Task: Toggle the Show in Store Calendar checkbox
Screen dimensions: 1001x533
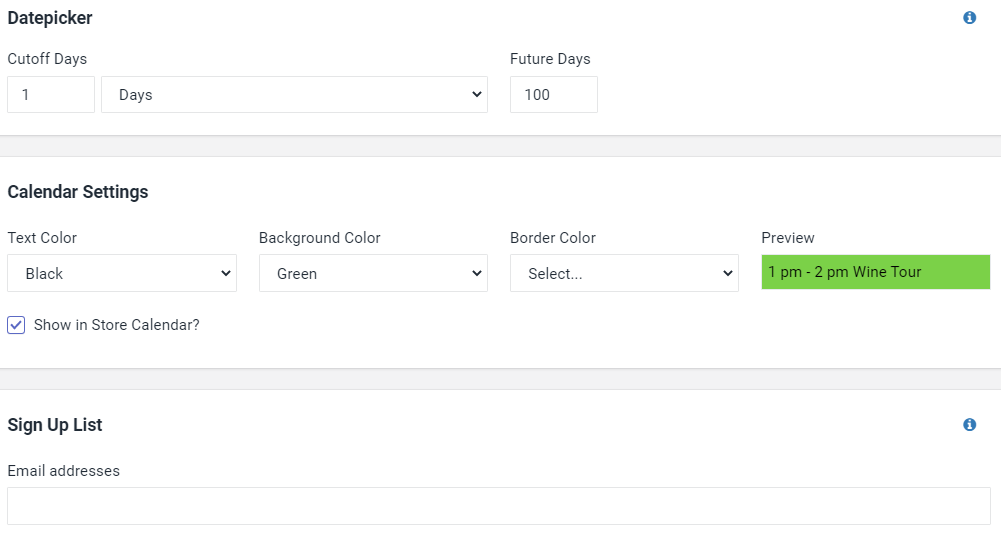Action: pos(16,325)
